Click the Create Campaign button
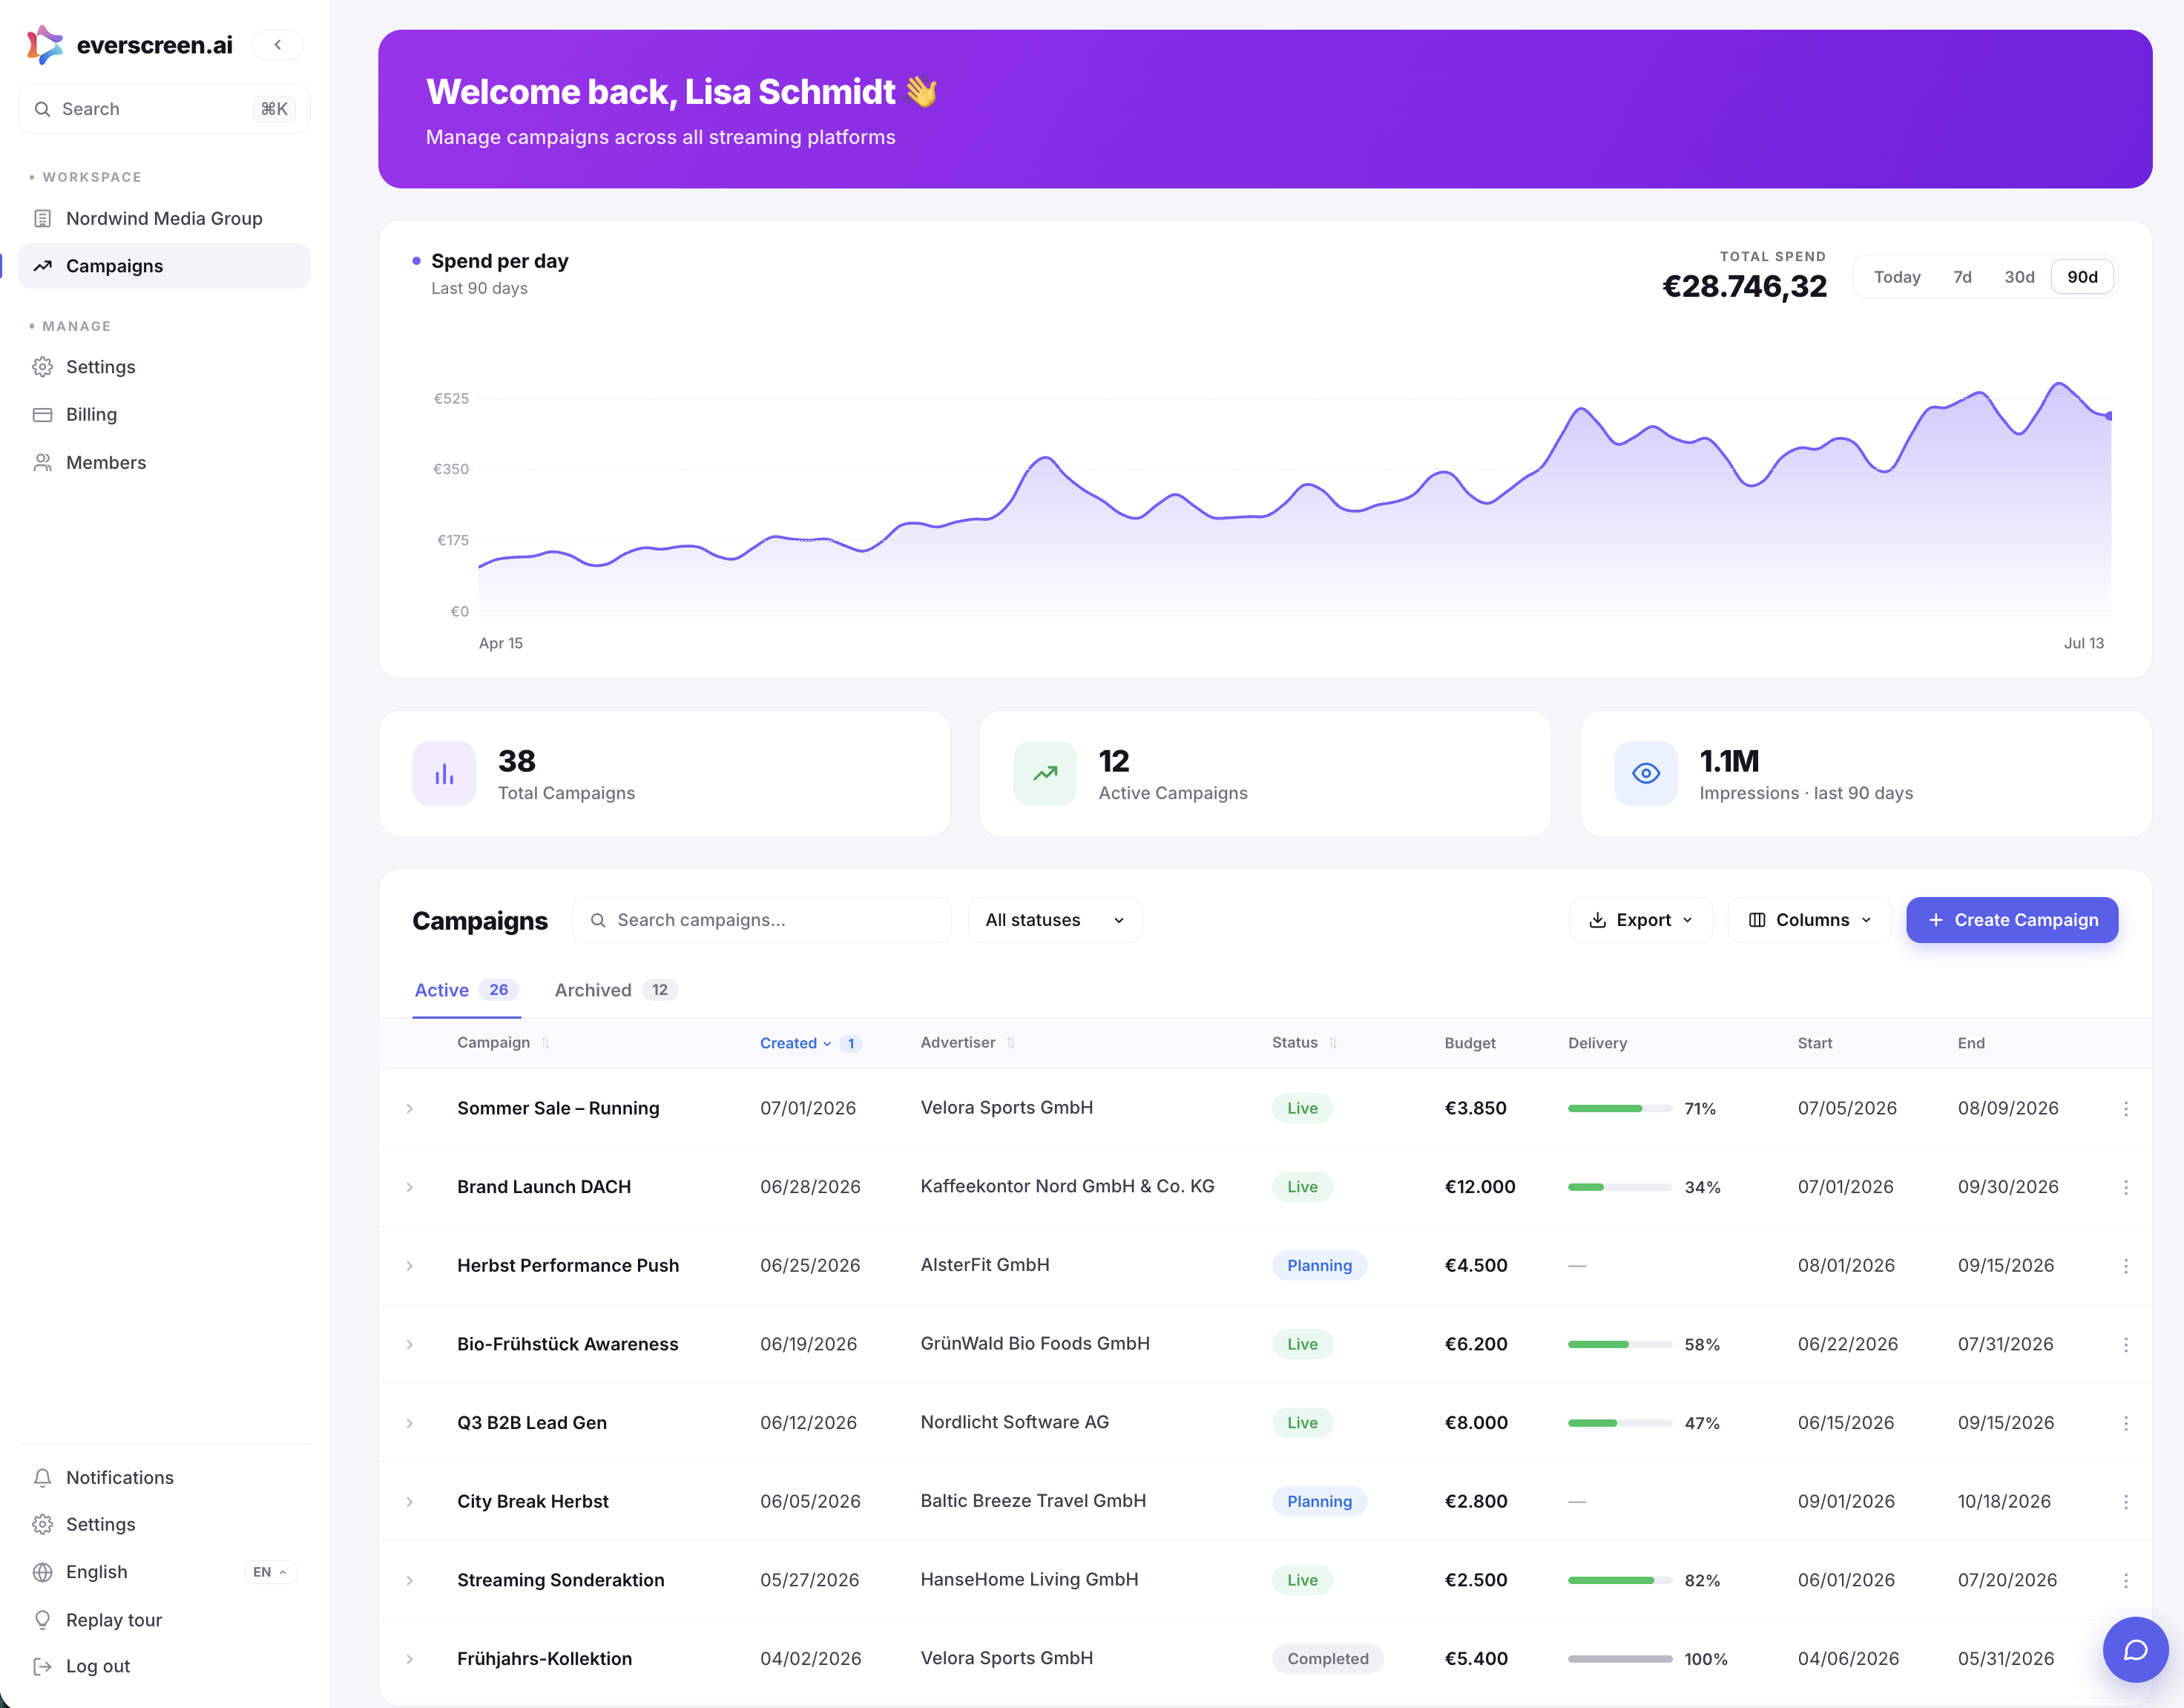2184x1708 pixels. 2011,920
